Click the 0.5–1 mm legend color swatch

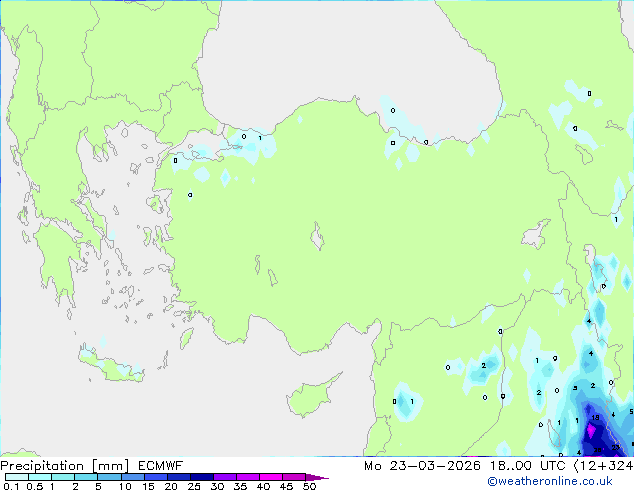pyautogui.click(x=40, y=477)
